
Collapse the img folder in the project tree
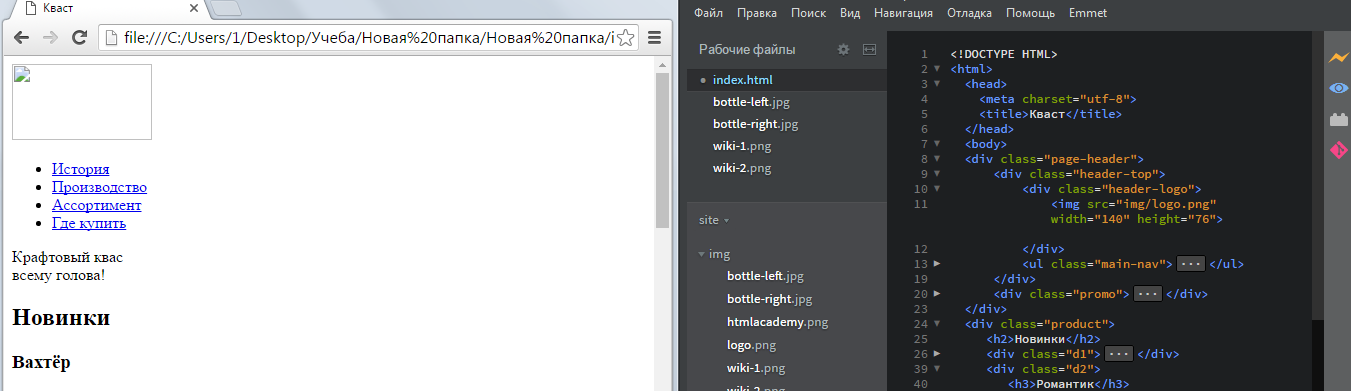(702, 254)
